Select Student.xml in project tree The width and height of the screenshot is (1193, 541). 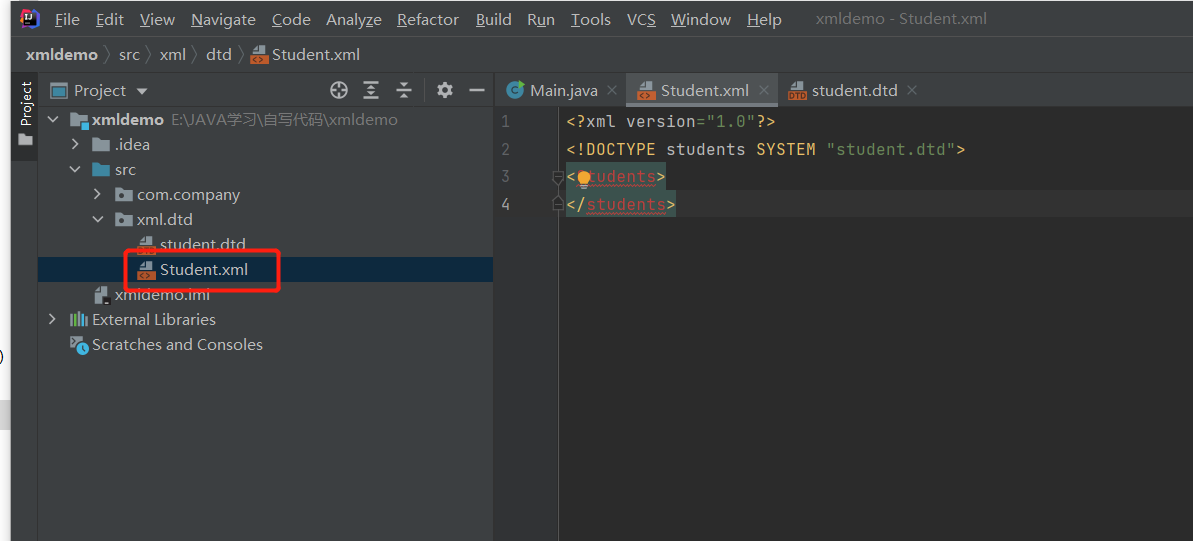pos(266,269)
